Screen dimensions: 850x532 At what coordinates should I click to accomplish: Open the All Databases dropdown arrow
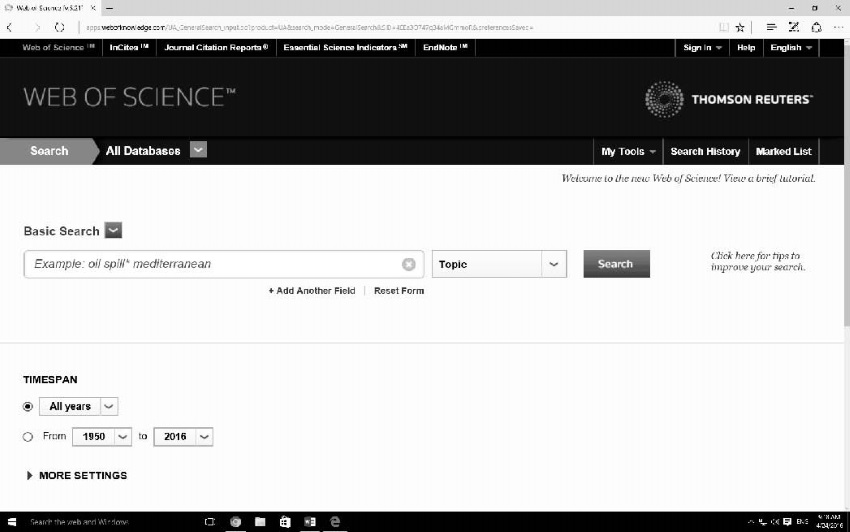[x=198, y=150]
